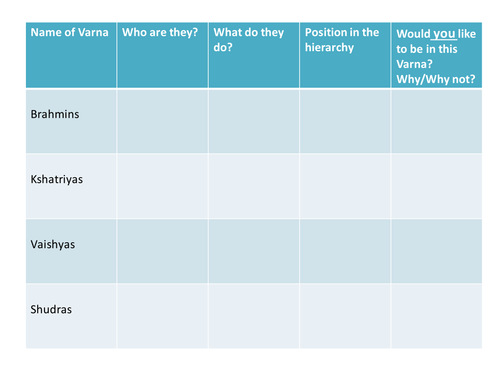
Task: Click the underlined word 'you' in header
Action: [x=444, y=34]
